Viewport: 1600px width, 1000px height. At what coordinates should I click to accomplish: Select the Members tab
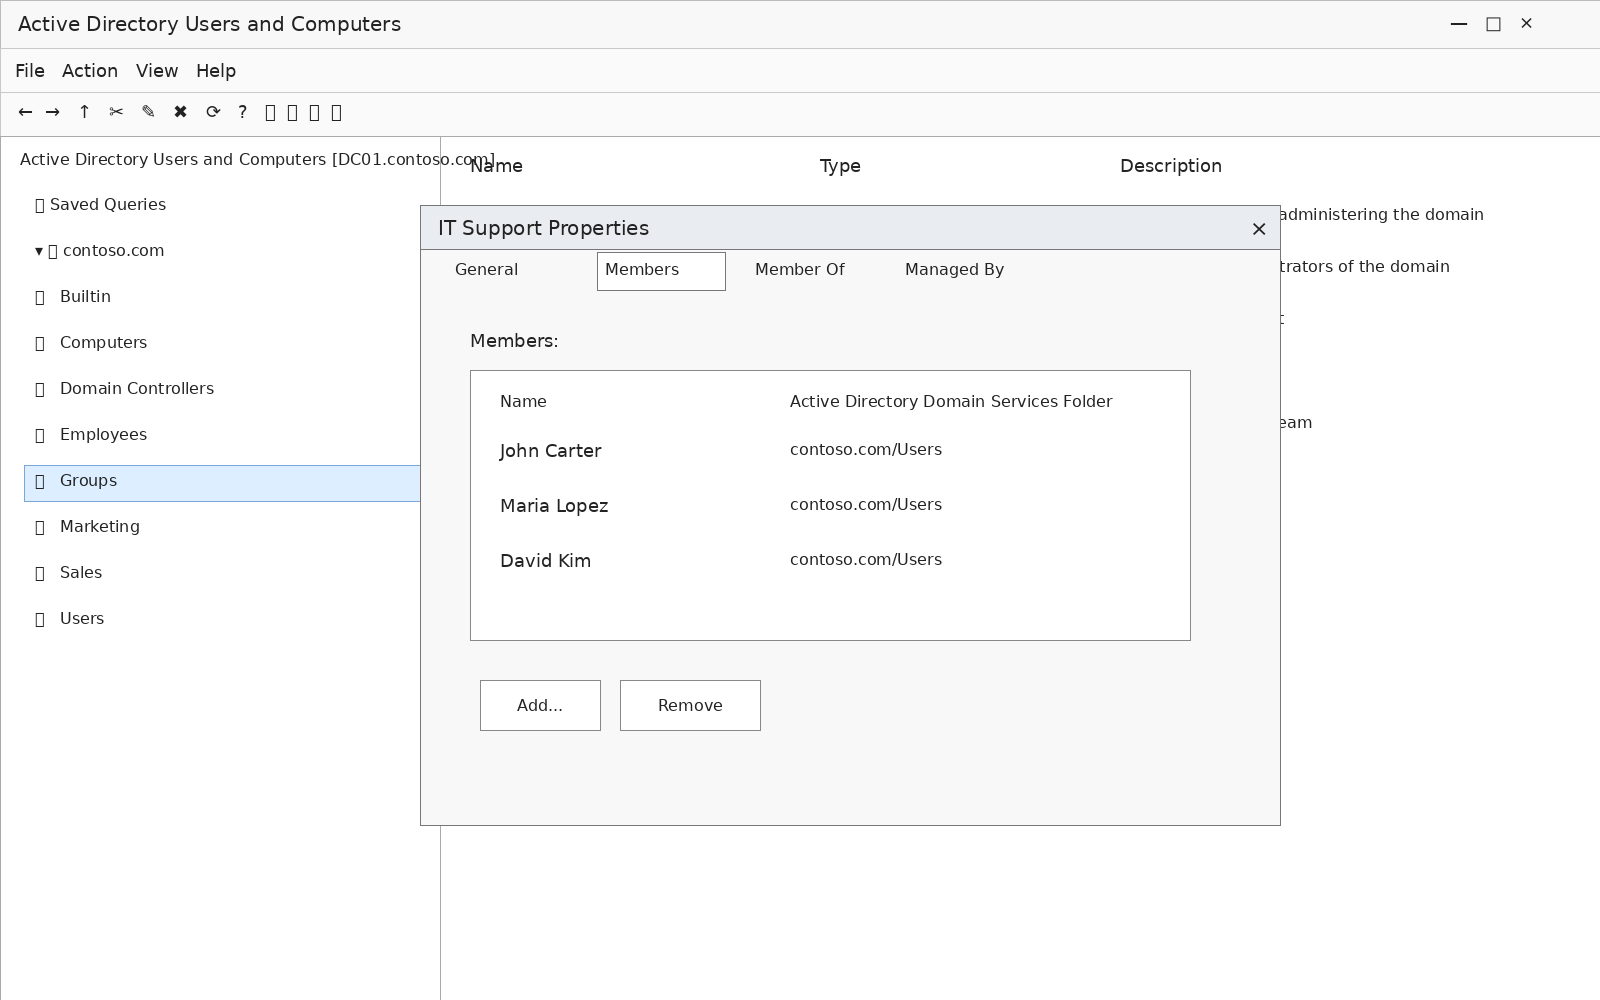[661, 271]
